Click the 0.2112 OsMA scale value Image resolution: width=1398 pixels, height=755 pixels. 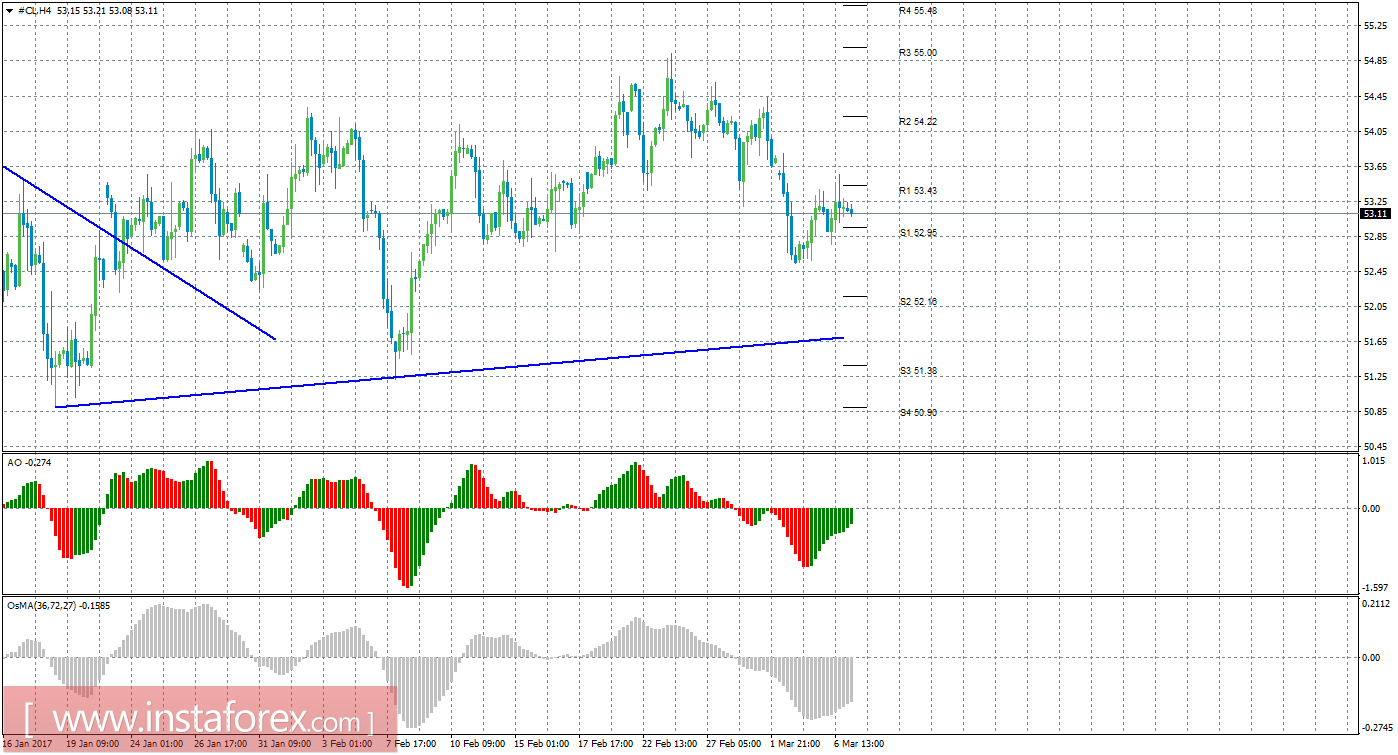[1376, 604]
